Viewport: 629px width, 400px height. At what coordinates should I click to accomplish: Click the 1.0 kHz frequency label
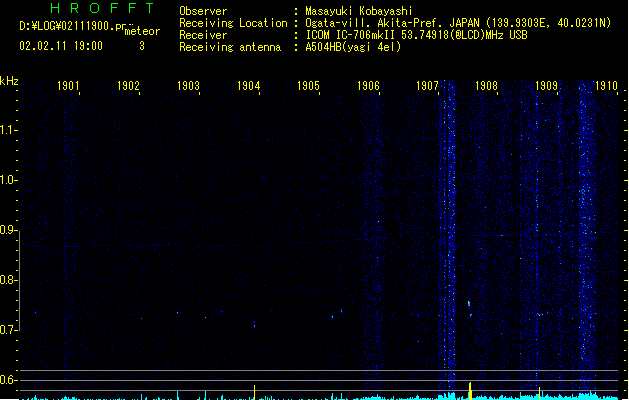pos(8,180)
